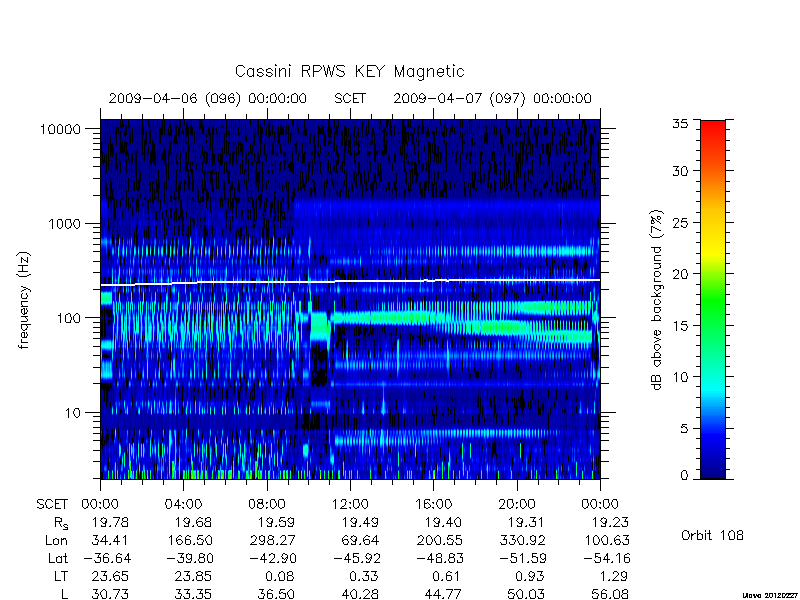Click the SCET row label below the plot

pos(52,505)
